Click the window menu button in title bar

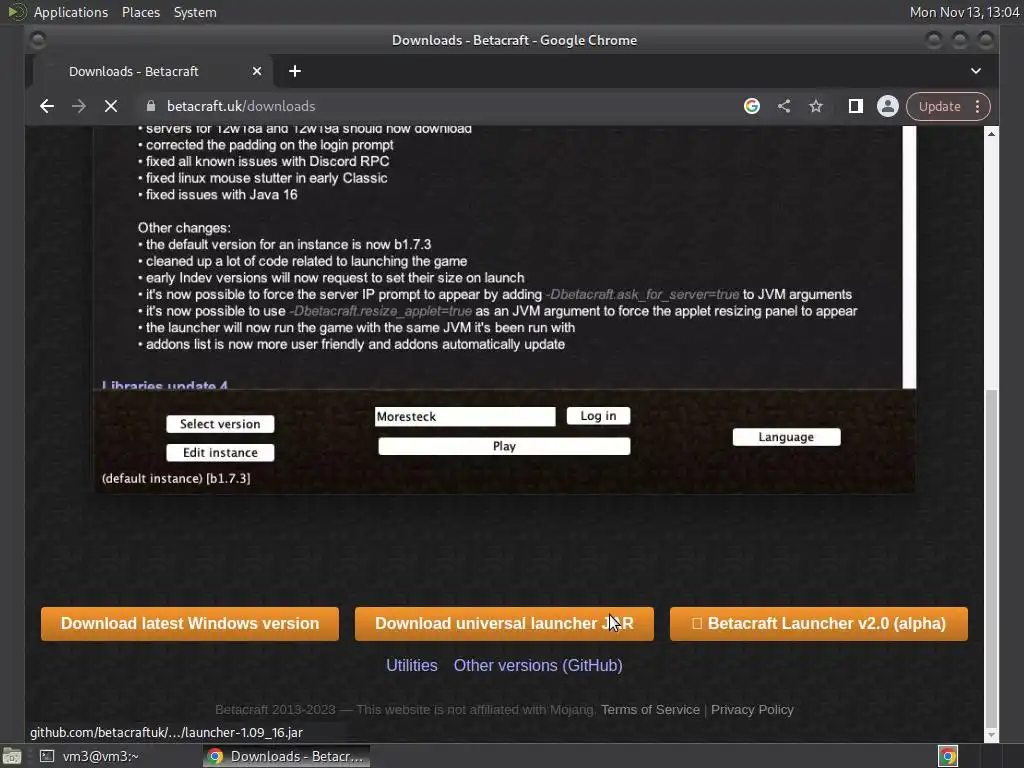38,40
